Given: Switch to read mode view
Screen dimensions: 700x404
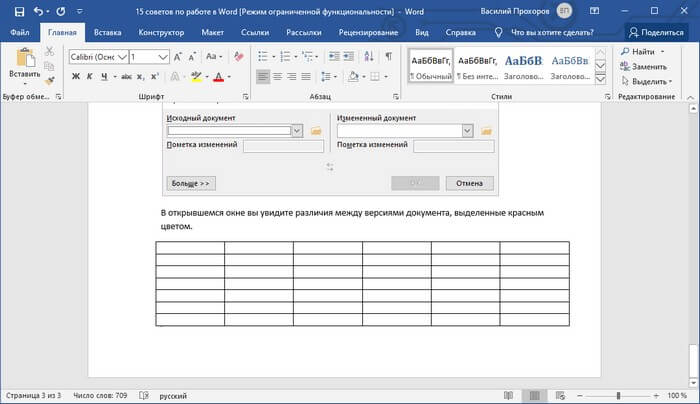Looking at the screenshot, I should tap(508, 396).
